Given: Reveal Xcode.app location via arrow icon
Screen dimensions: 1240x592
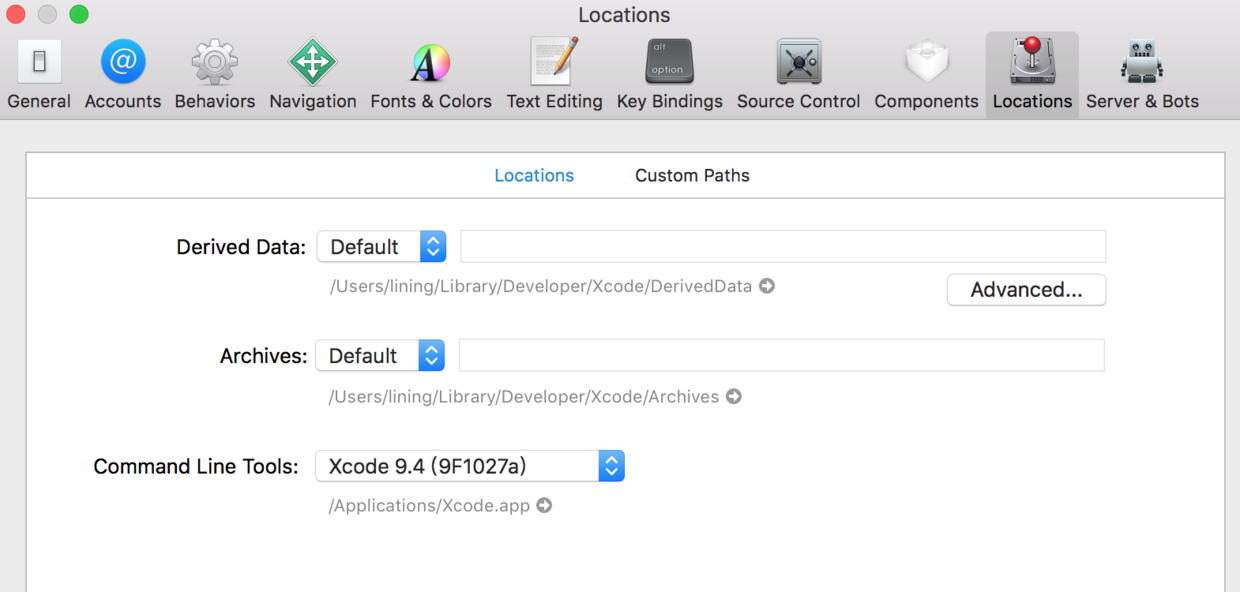Looking at the screenshot, I should pos(544,506).
